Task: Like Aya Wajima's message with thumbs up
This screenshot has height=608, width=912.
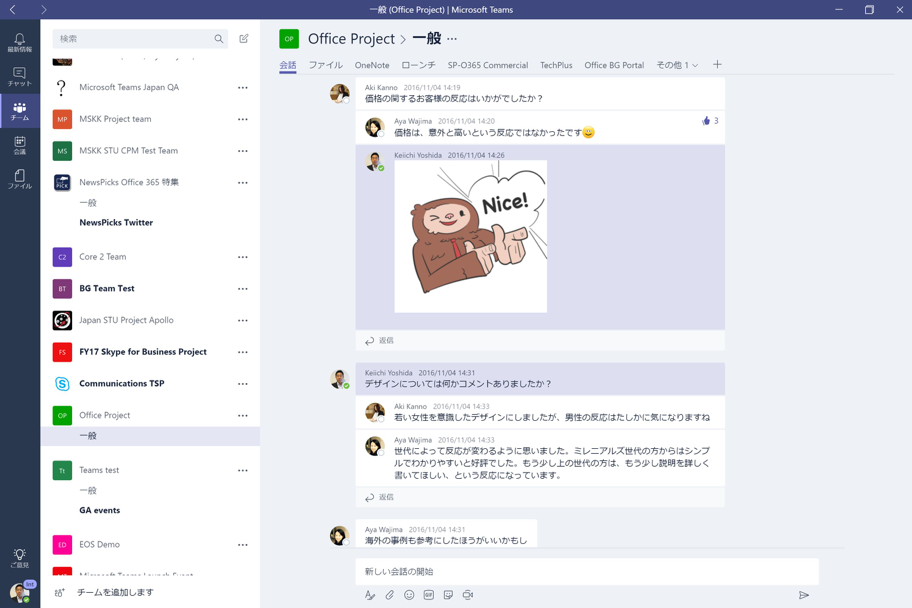Action: pos(706,121)
